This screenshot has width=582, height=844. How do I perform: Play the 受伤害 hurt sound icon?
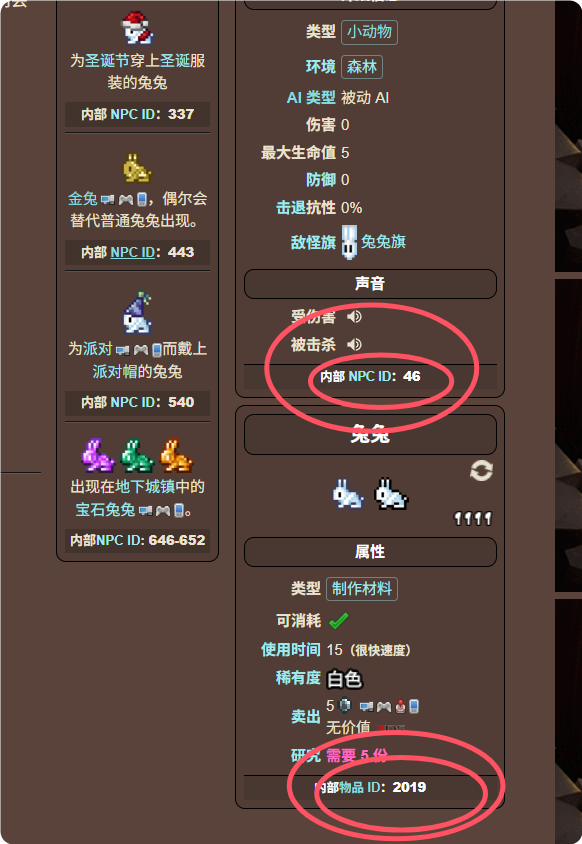click(x=354, y=316)
